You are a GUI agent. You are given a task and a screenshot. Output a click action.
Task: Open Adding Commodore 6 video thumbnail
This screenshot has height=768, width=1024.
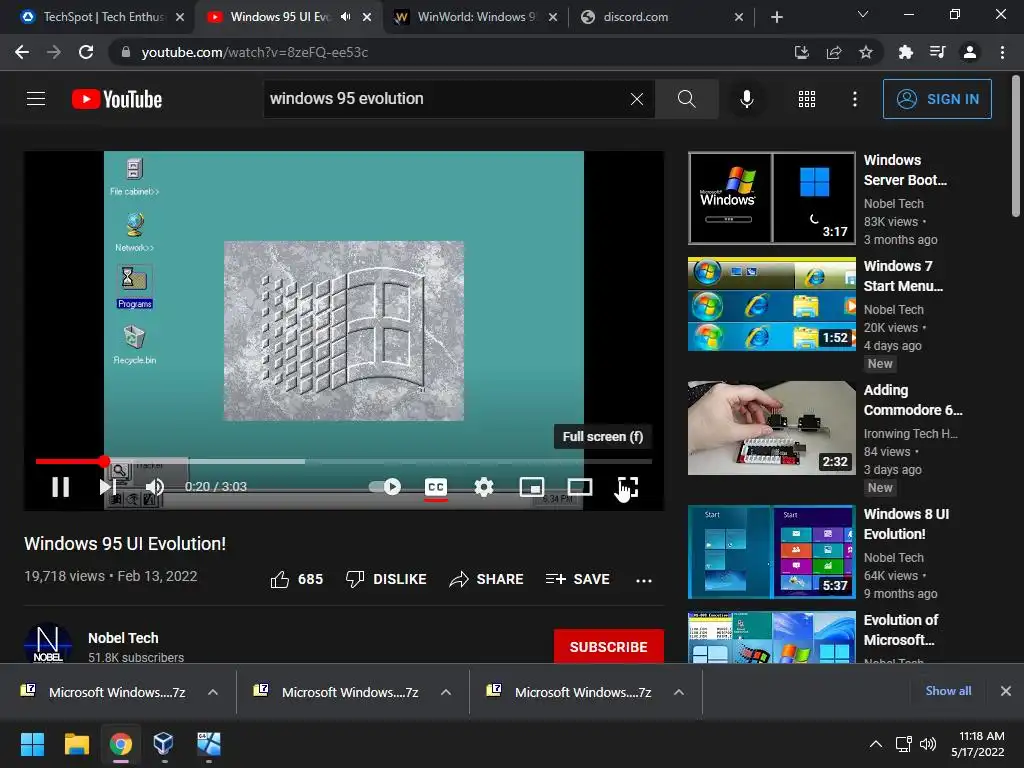(x=772, y=428)
